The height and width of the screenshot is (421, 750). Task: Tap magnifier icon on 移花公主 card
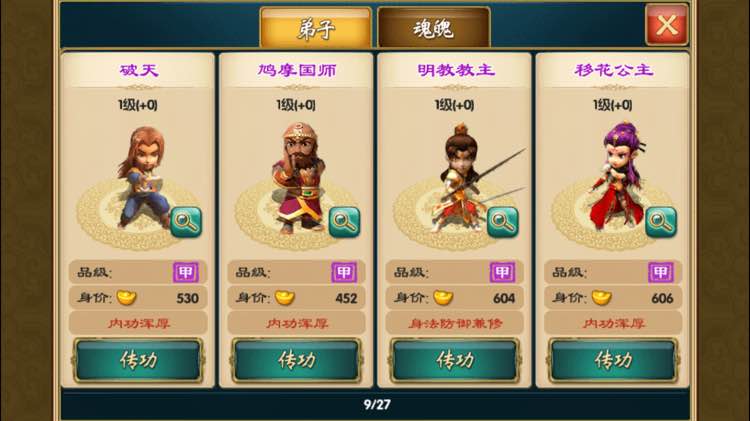click(x=661, y=222)
